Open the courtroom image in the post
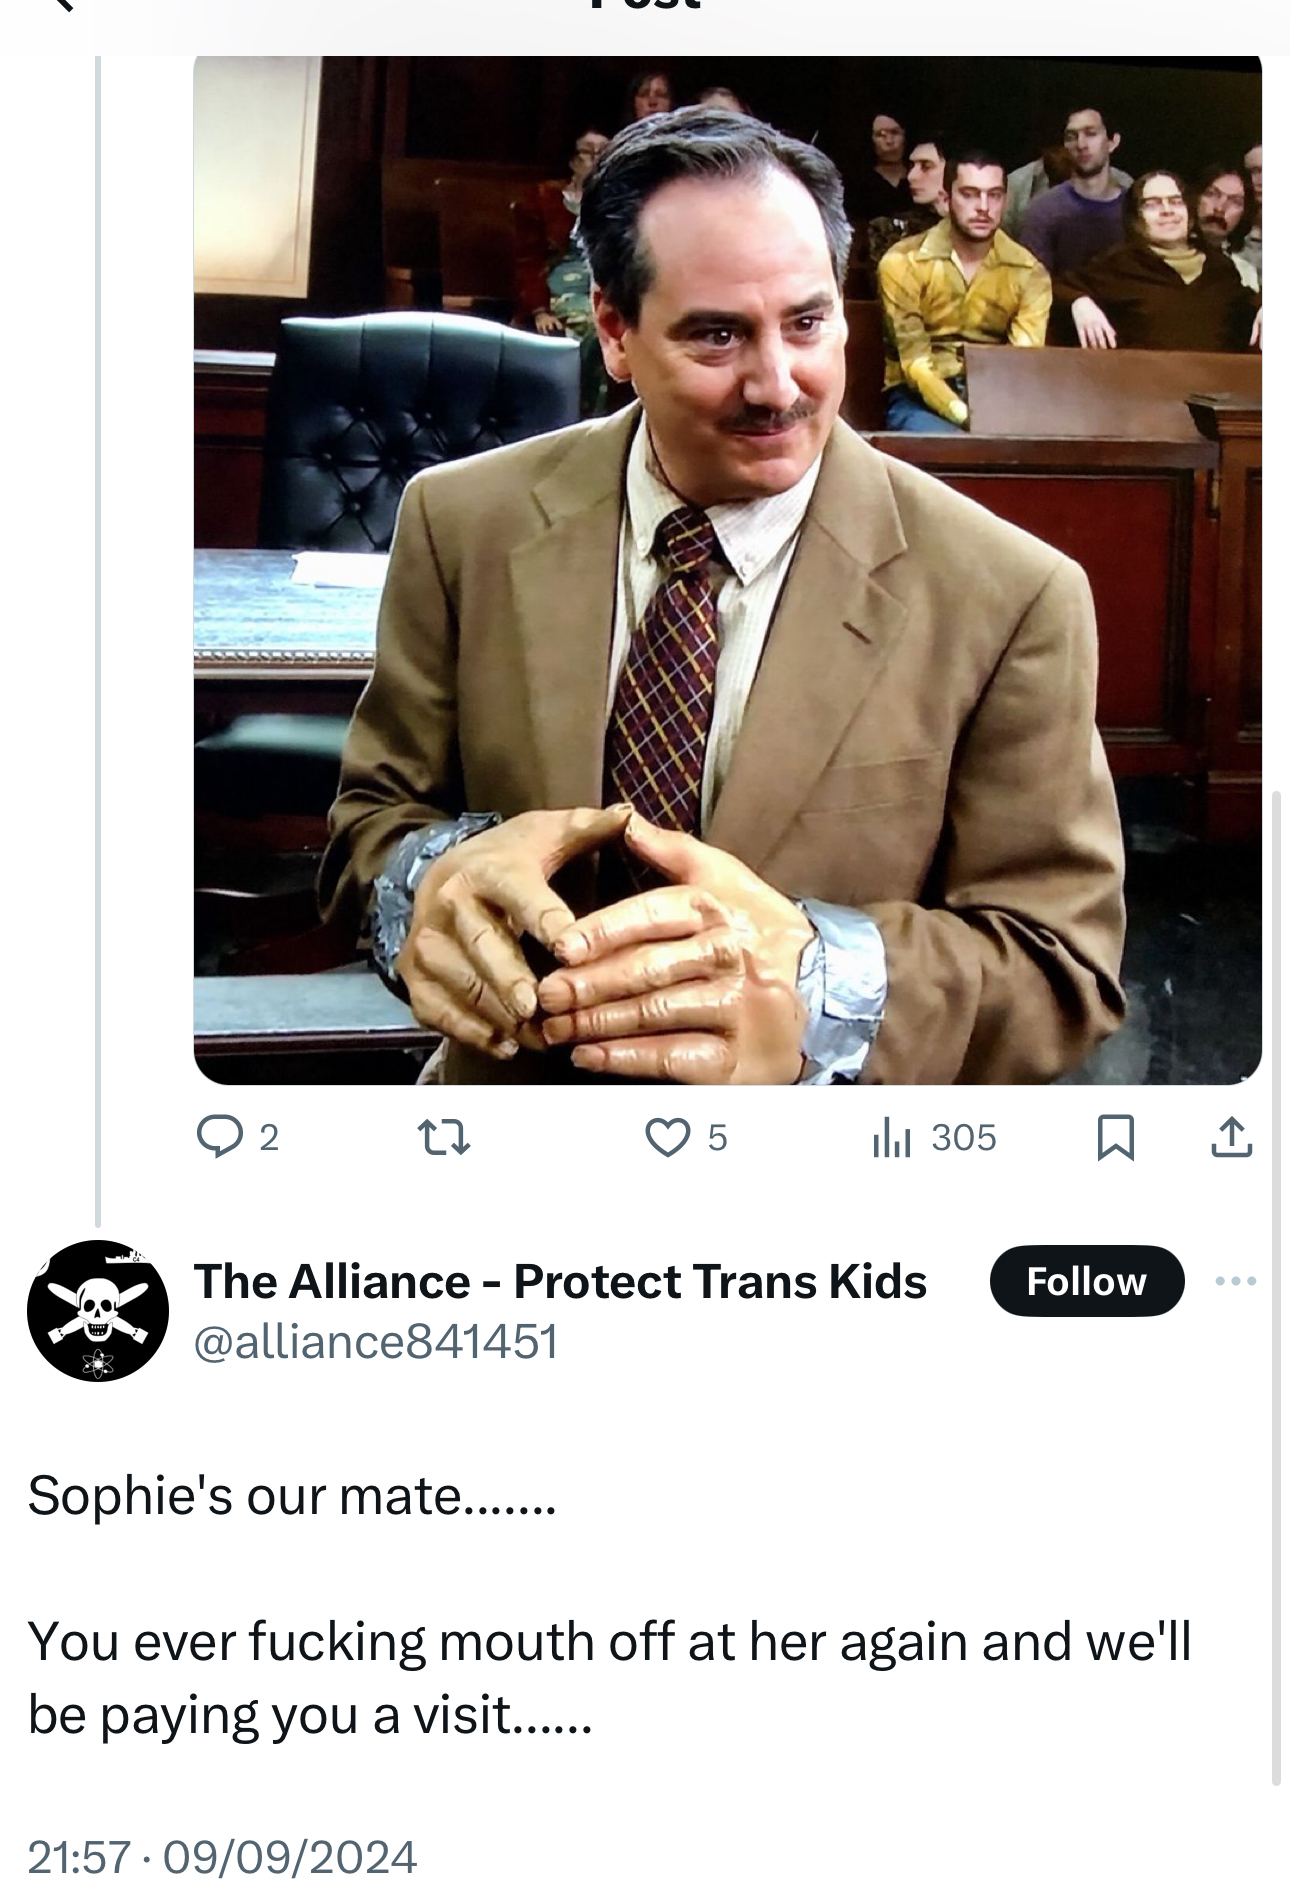Viewport: 1290px width, 1902px height. [x=727, y=570]
